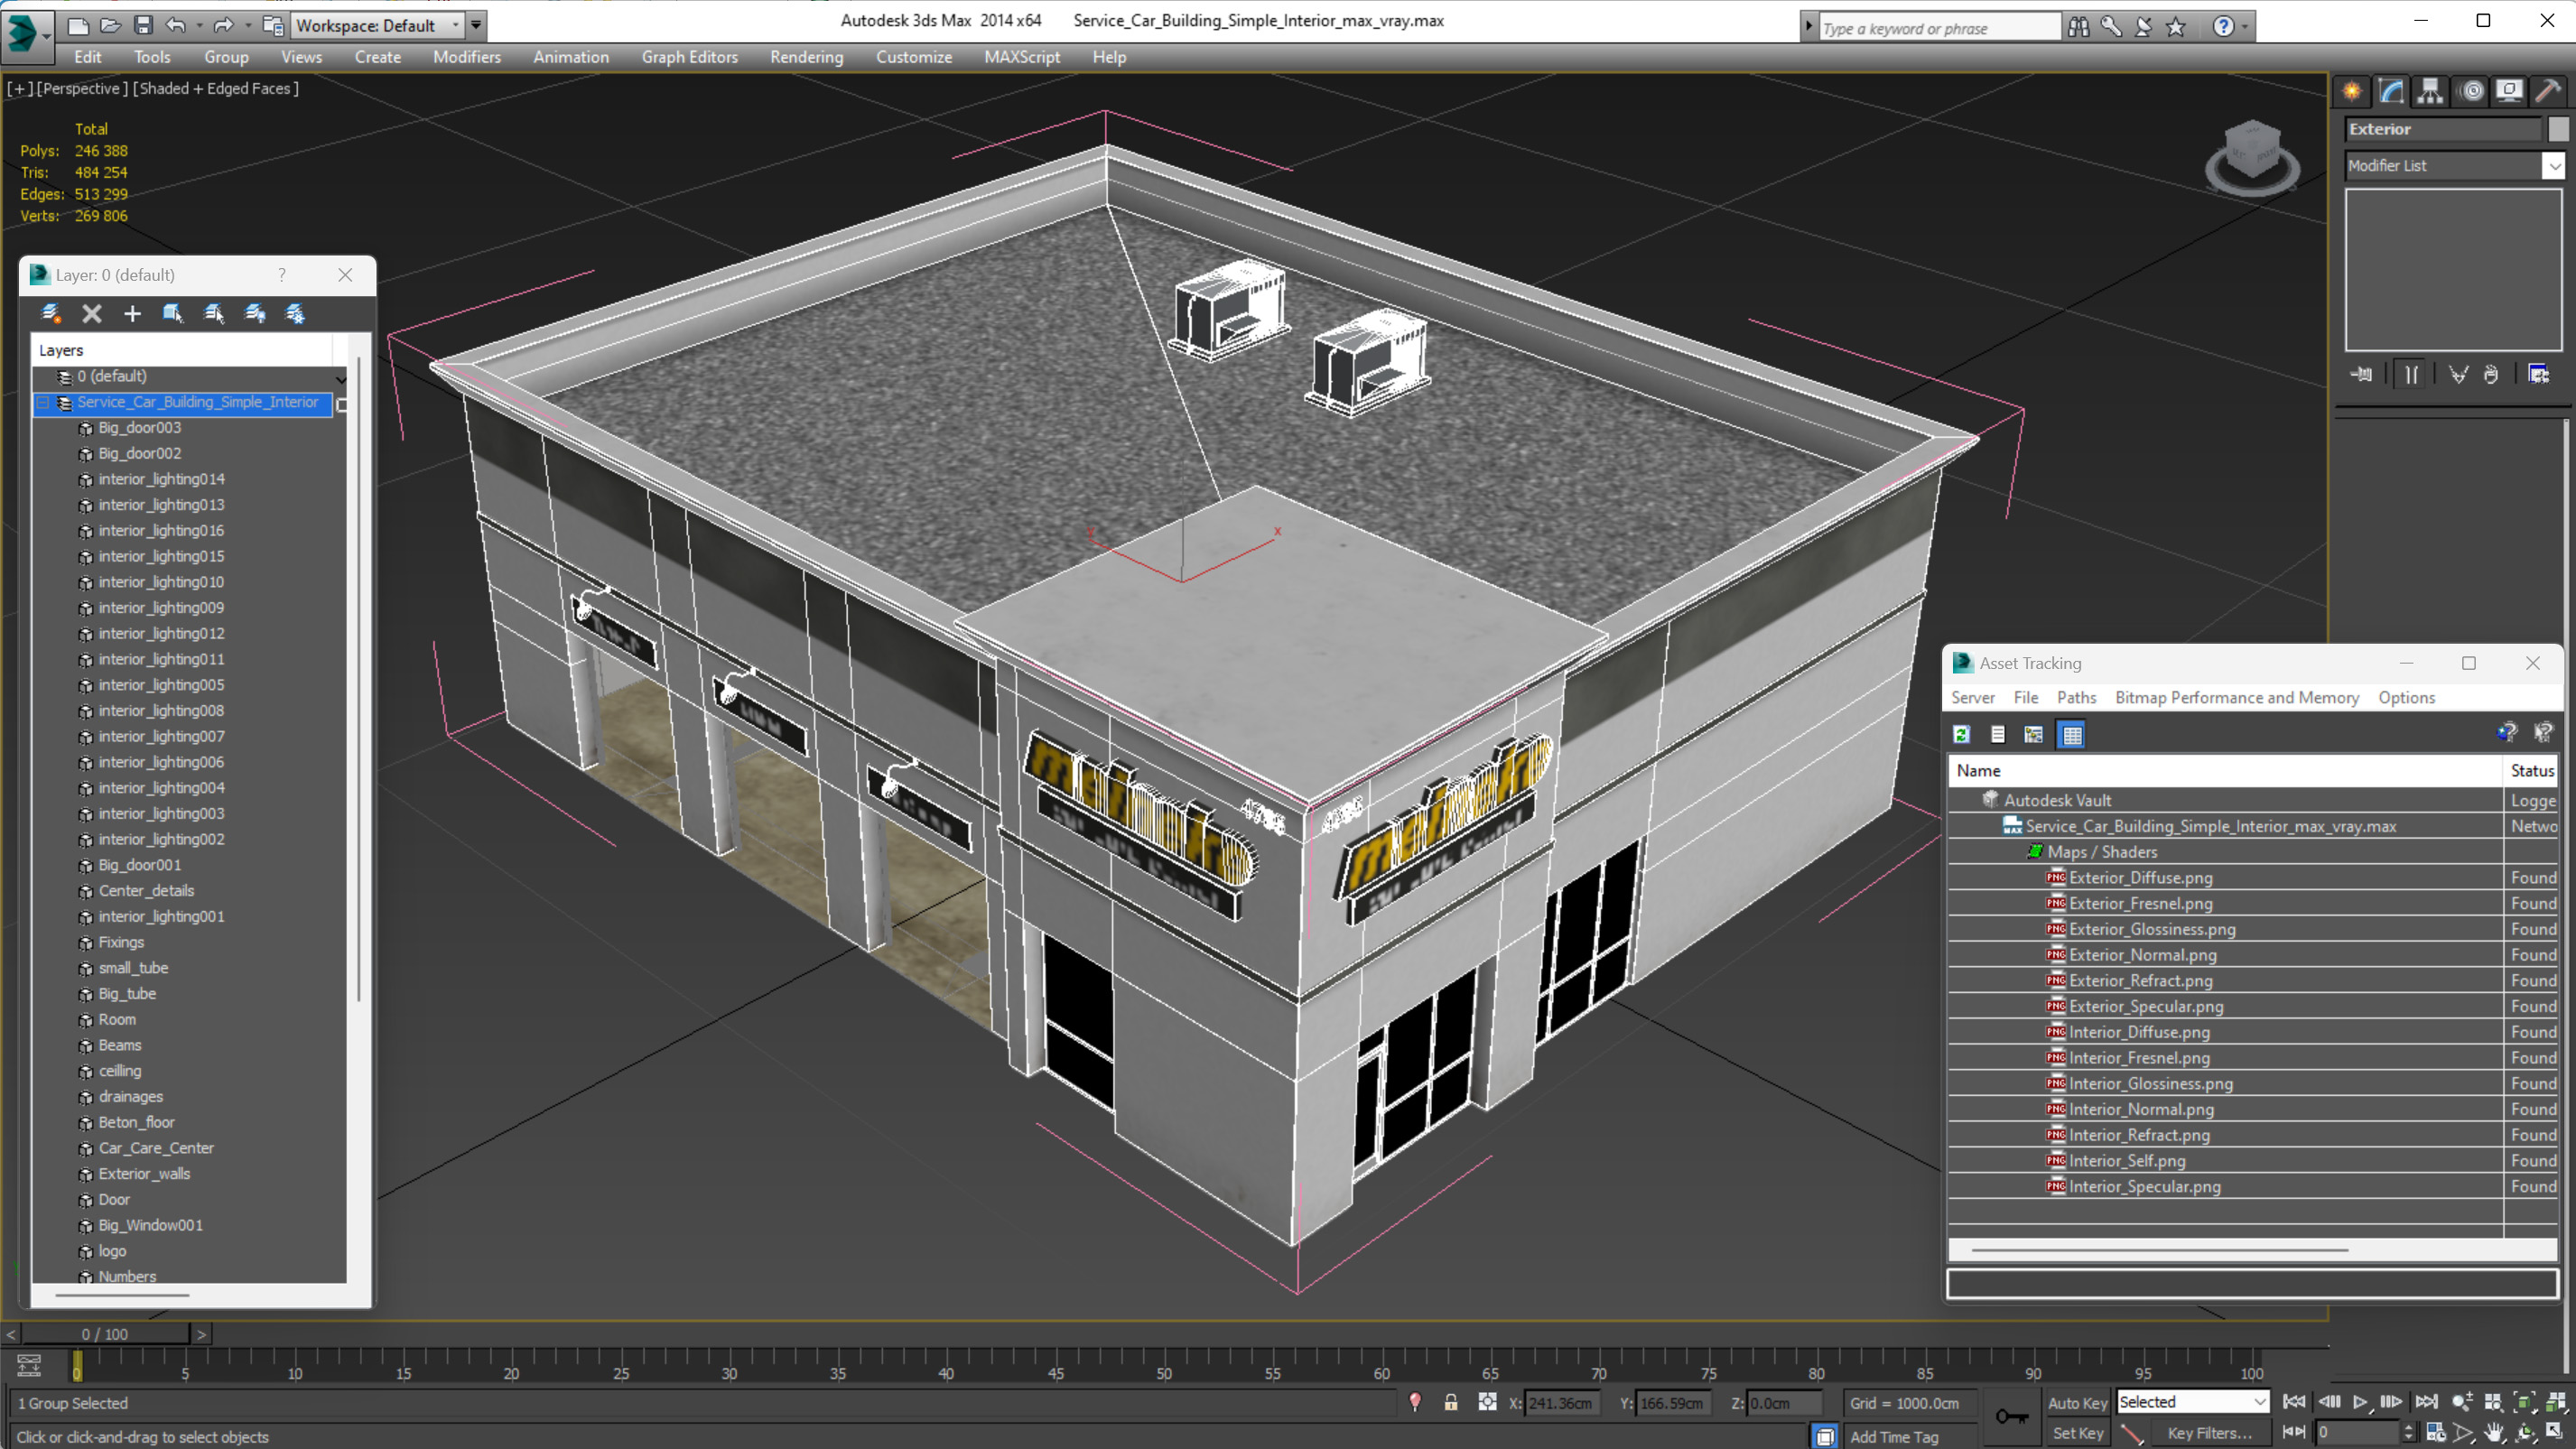Click Configure Modifier Sets icon
This screenshot has height=1449, width=2576.
click(x=2539, y=374)
